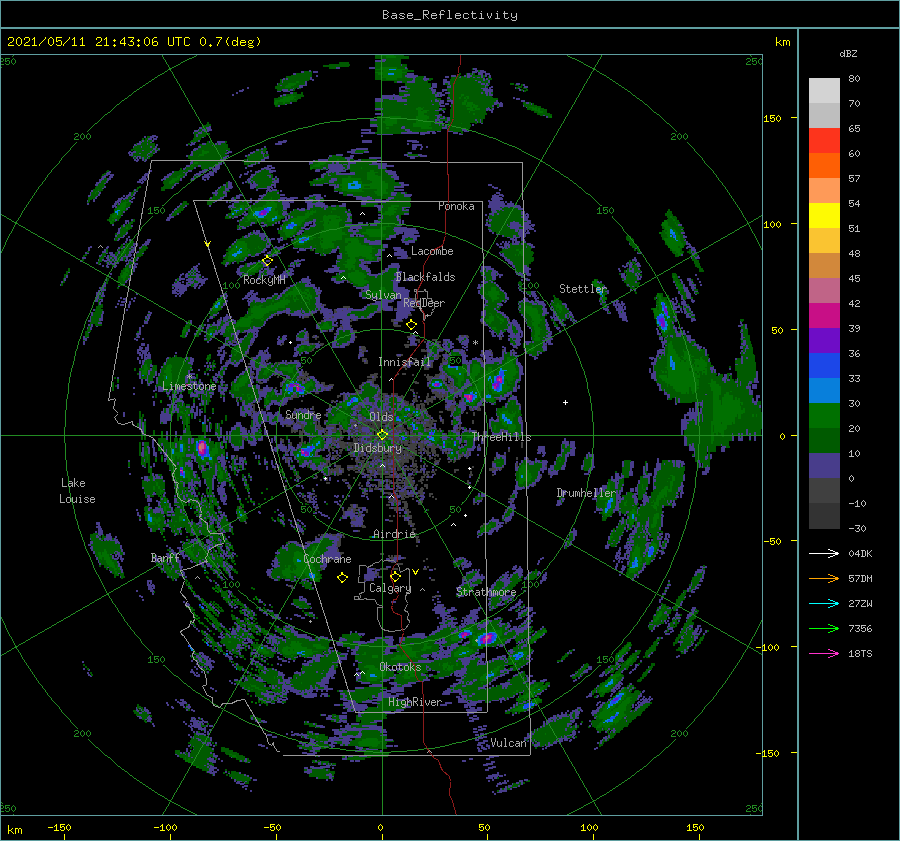
Task: Click the Ponoka city label
Action: (x=456, y=206)
